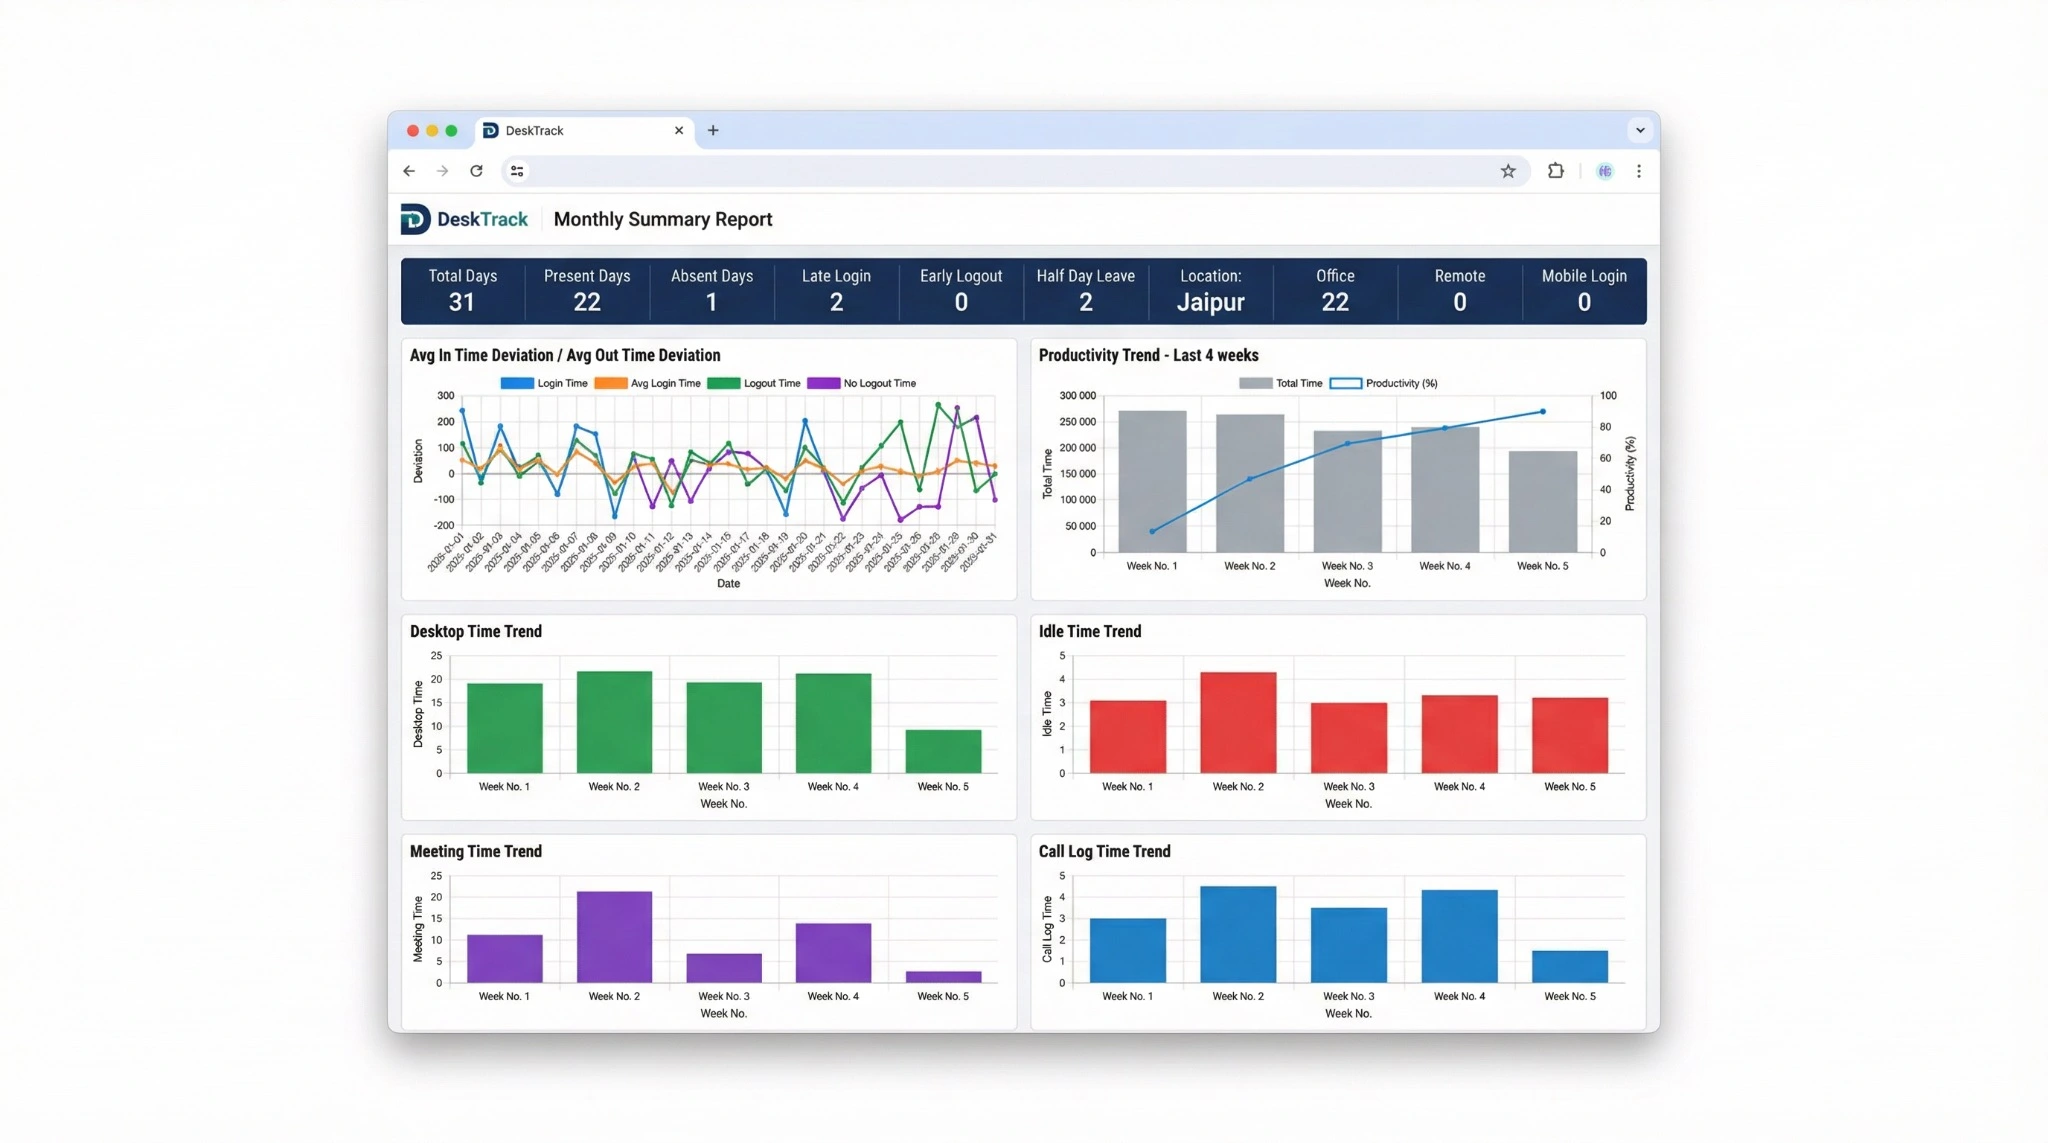This screenshot has height=1143, width=2048.
Task: Bookmark the page using the star icon
Action: coord(1508,170)
